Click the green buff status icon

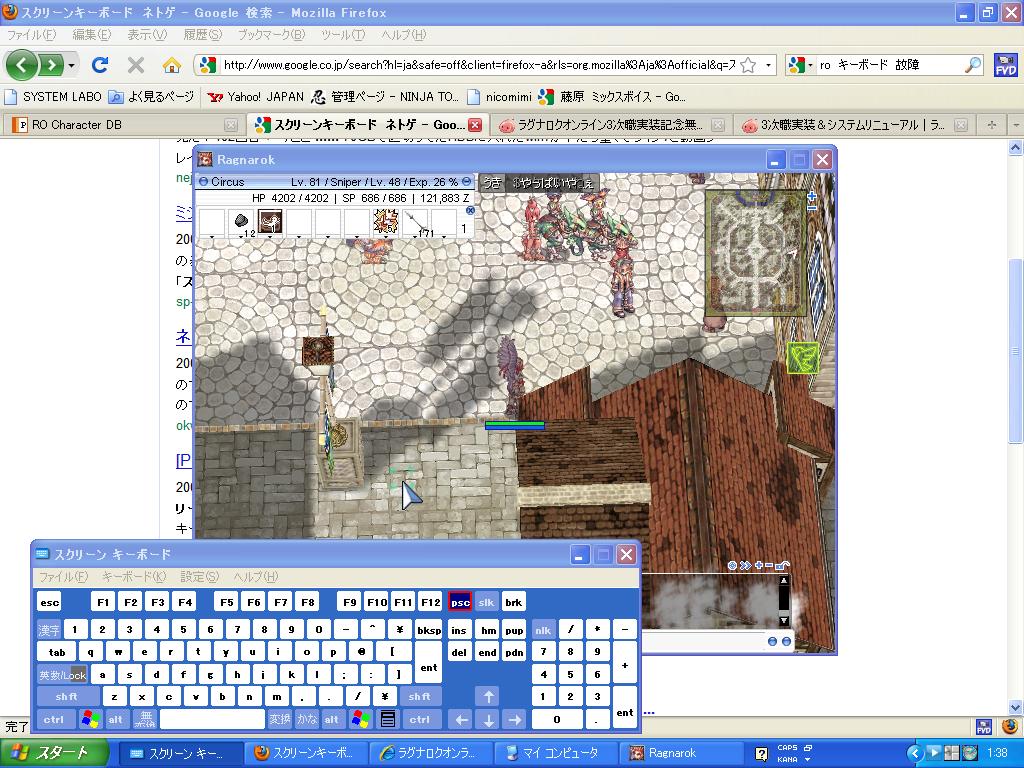(x=803, y=358)
